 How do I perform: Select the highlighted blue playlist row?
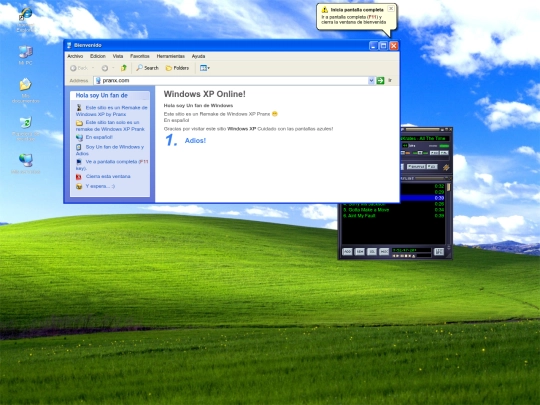coord(422,198)
